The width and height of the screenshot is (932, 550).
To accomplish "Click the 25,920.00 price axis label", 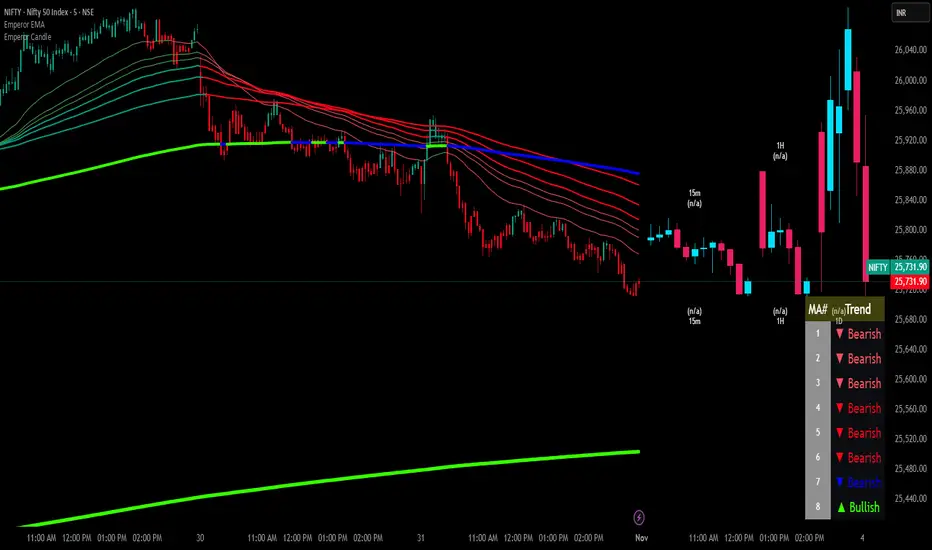I will 911,140.
